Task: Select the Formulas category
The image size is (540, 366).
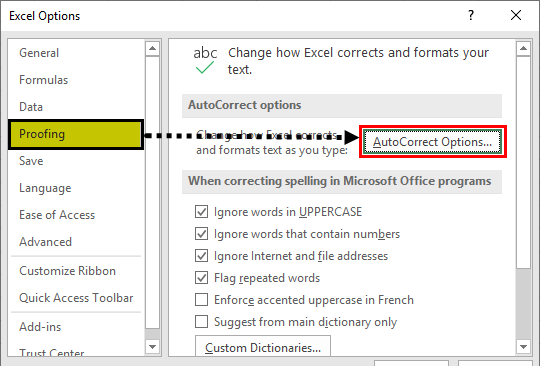Action: point(44,80)
